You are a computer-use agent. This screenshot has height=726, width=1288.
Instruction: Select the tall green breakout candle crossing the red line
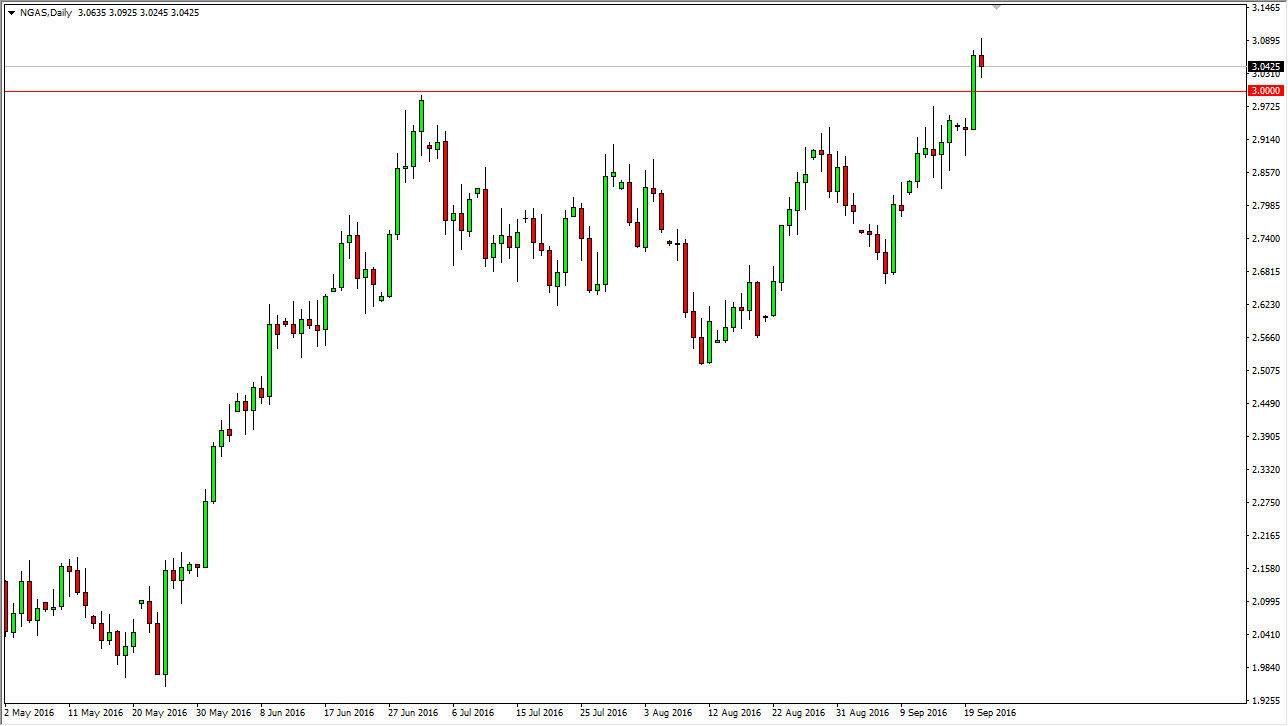click(x=973, y=92)
